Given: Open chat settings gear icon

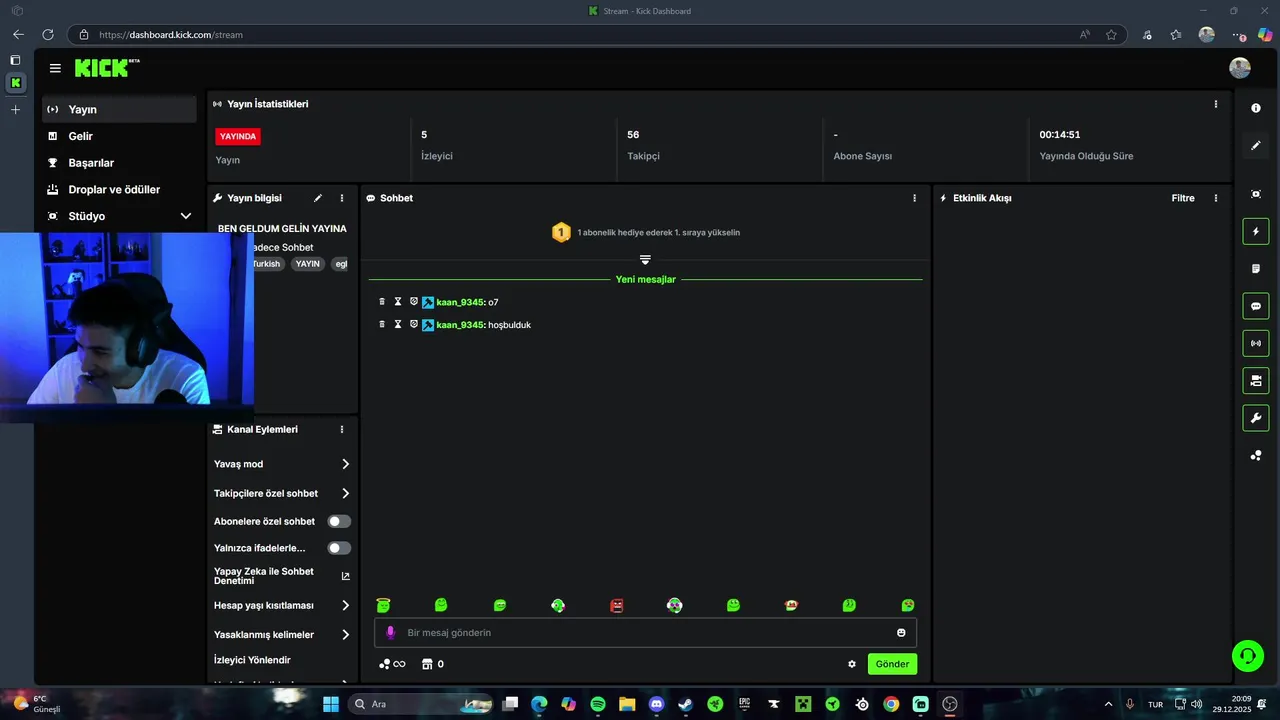Looking at the screenshot, I should coord(852,664).
